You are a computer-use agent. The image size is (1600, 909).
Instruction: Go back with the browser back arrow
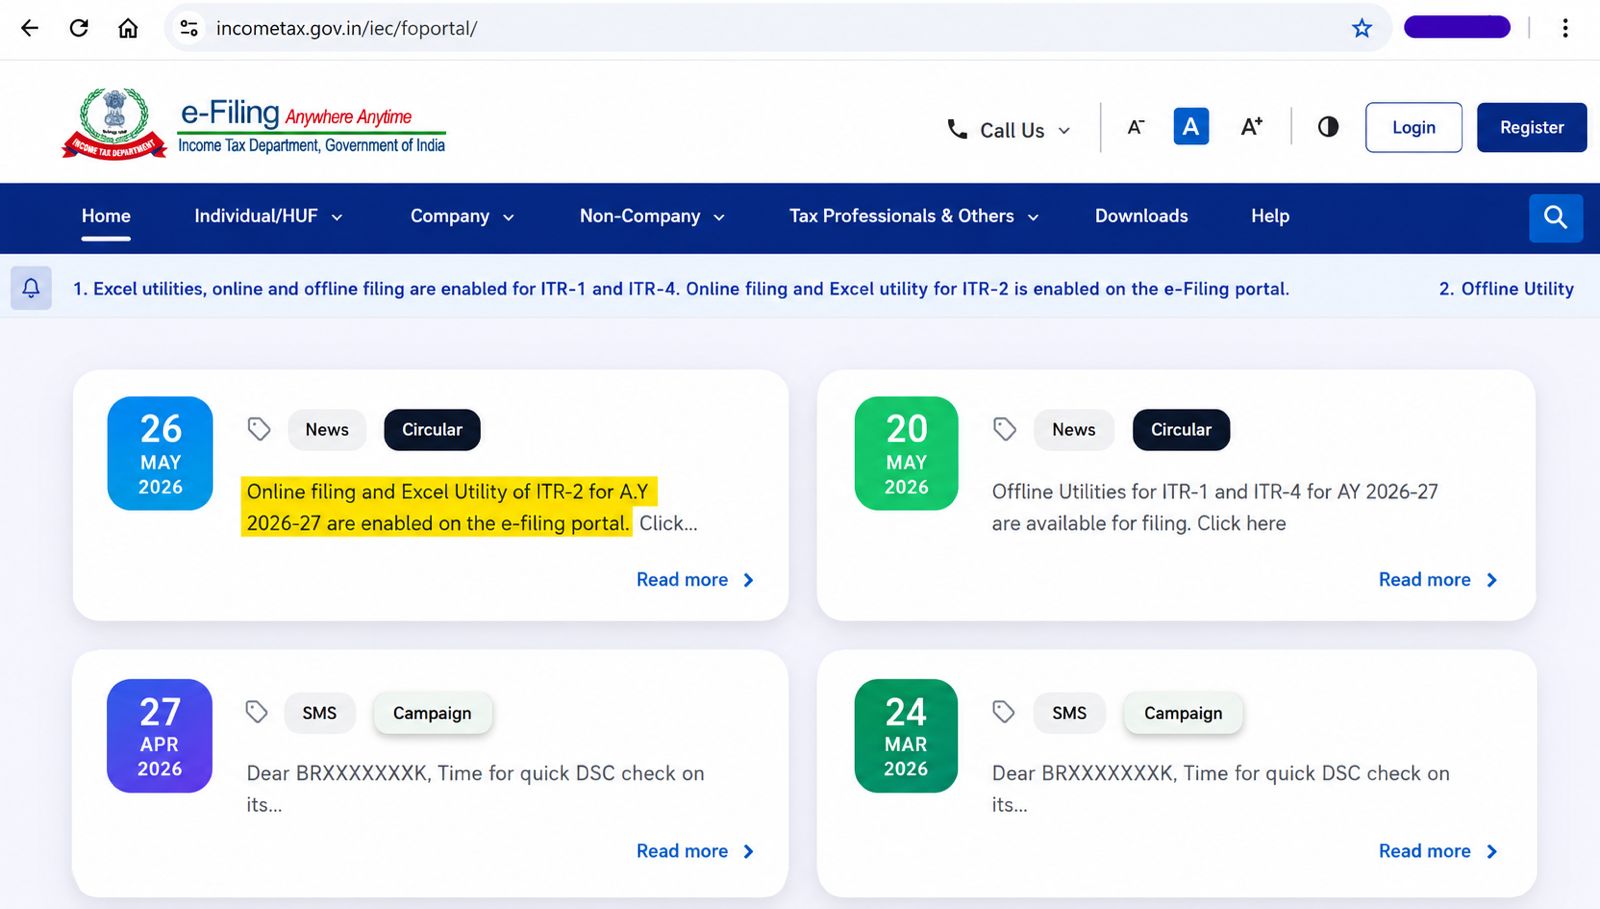(x=29, y=28)
